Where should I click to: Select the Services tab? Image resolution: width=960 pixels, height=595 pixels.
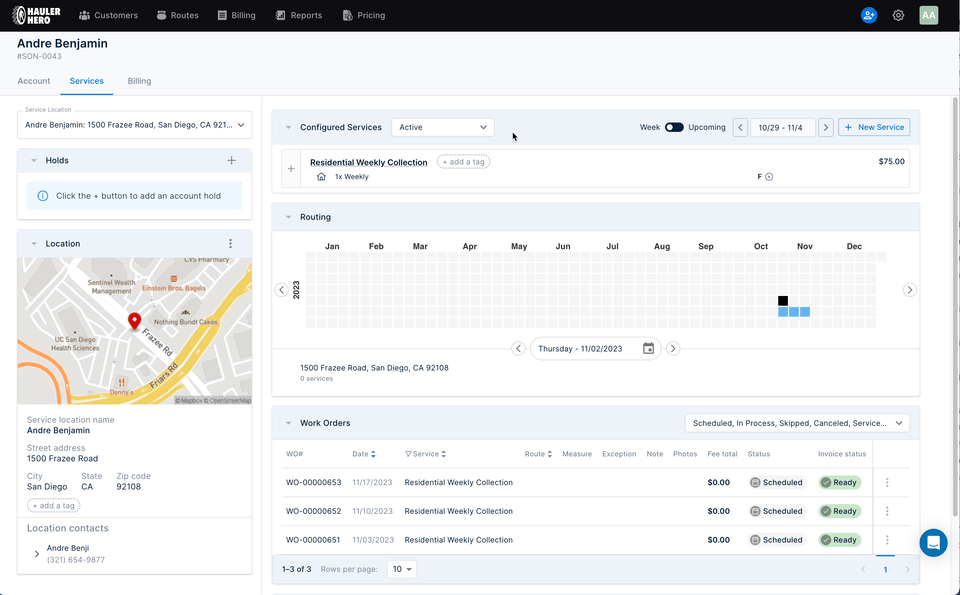86,81
